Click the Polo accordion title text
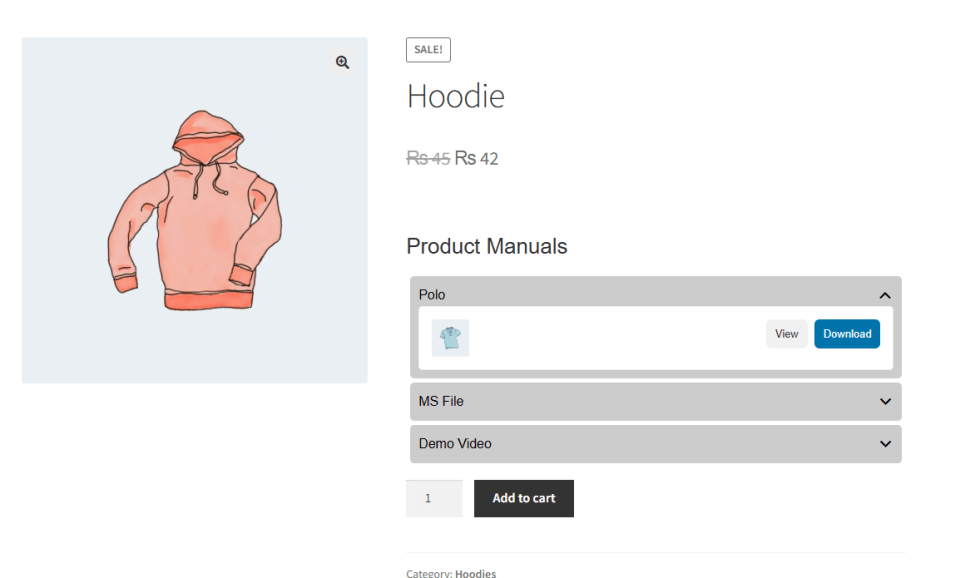The height and width of the screenshot is (578, 980). [432, 294]
